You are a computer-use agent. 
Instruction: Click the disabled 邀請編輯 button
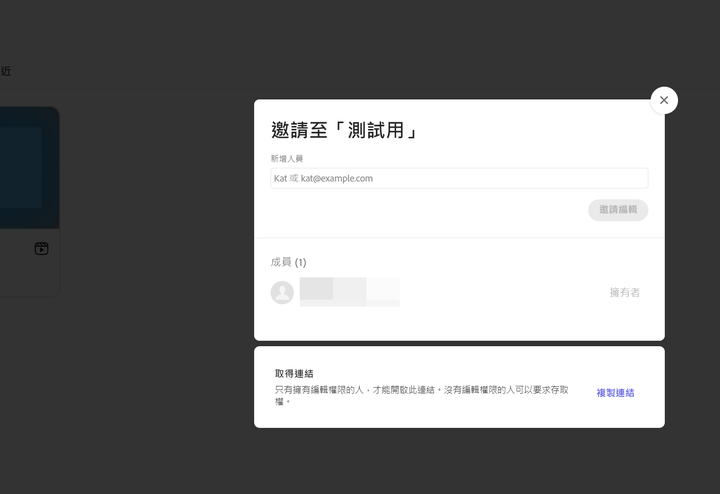tap(618, 210)
